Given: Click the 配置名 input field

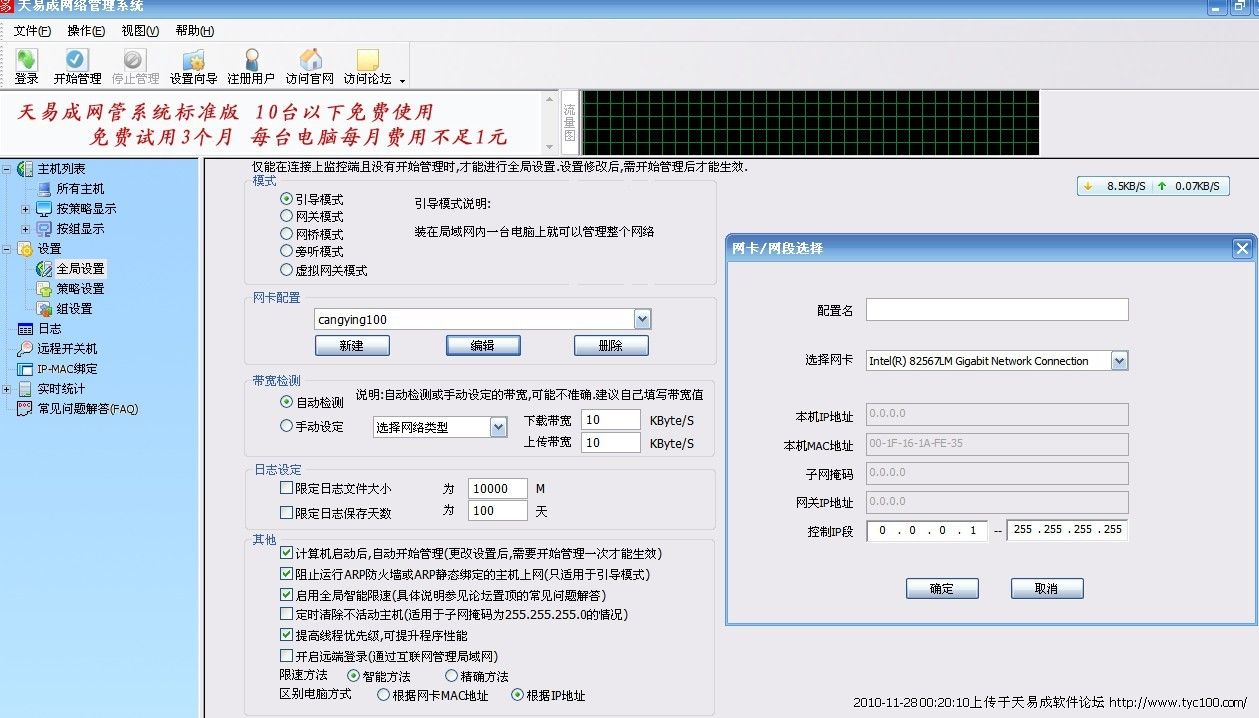Looking at the screenshot, I should click(x=997, y=310).
